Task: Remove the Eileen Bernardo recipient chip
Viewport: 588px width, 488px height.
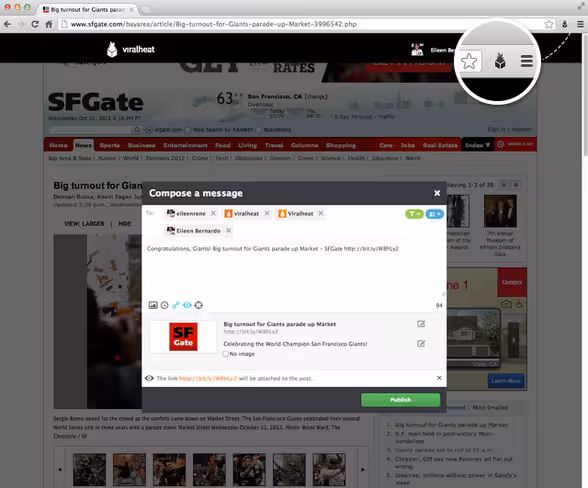Action: pos(228,230)
